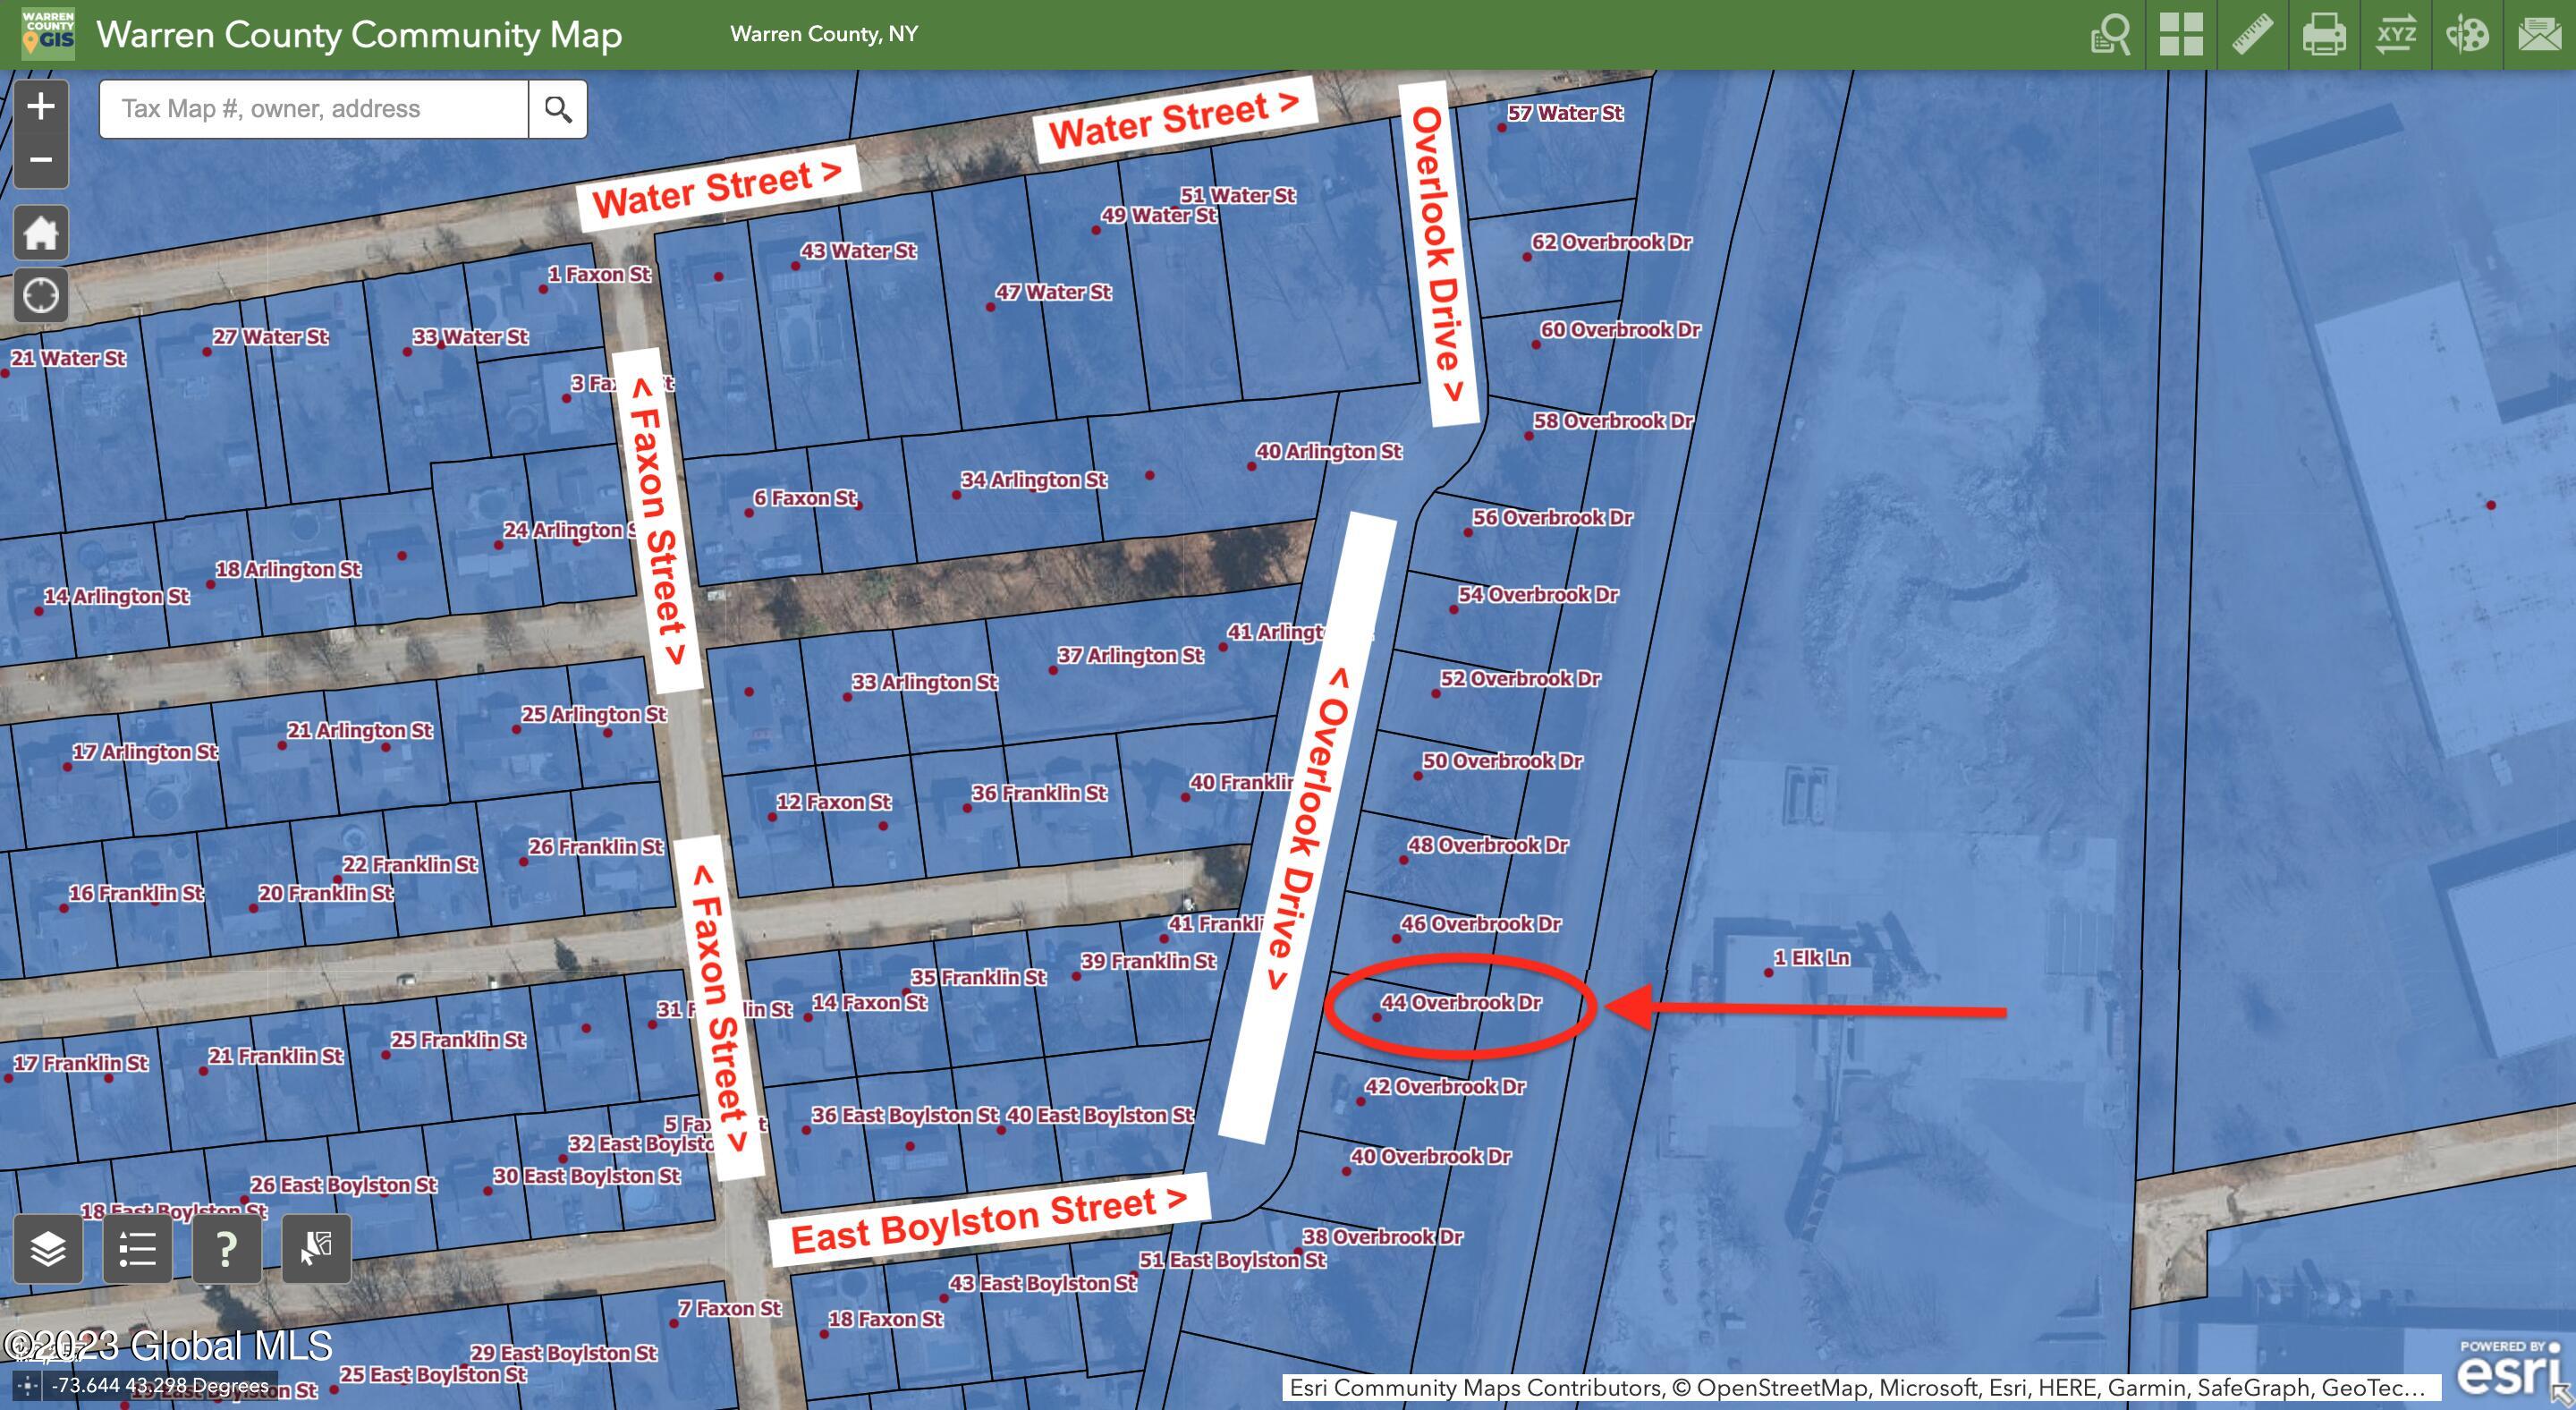Click the my location target button
This screenshot has height=1410, width=2576.
pos(41,296)
